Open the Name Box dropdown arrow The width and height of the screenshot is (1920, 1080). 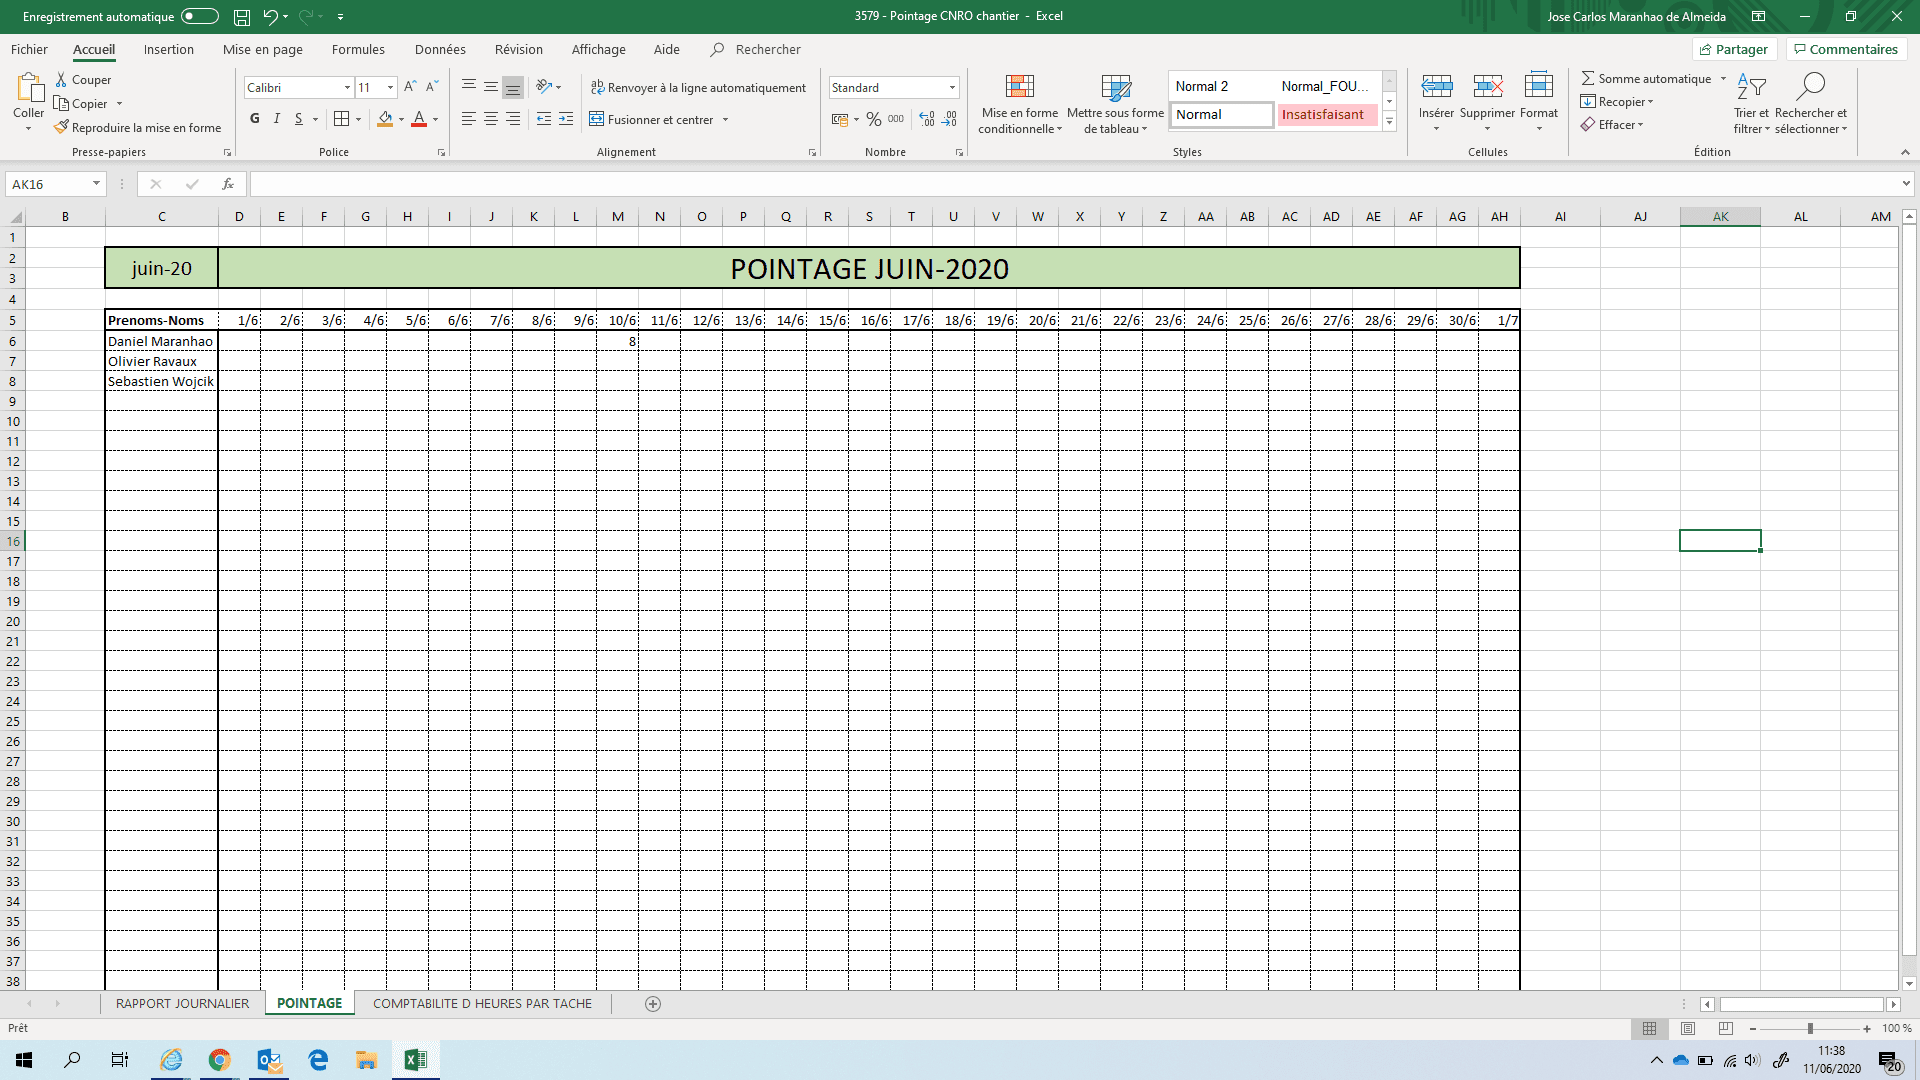pos(96,184)
